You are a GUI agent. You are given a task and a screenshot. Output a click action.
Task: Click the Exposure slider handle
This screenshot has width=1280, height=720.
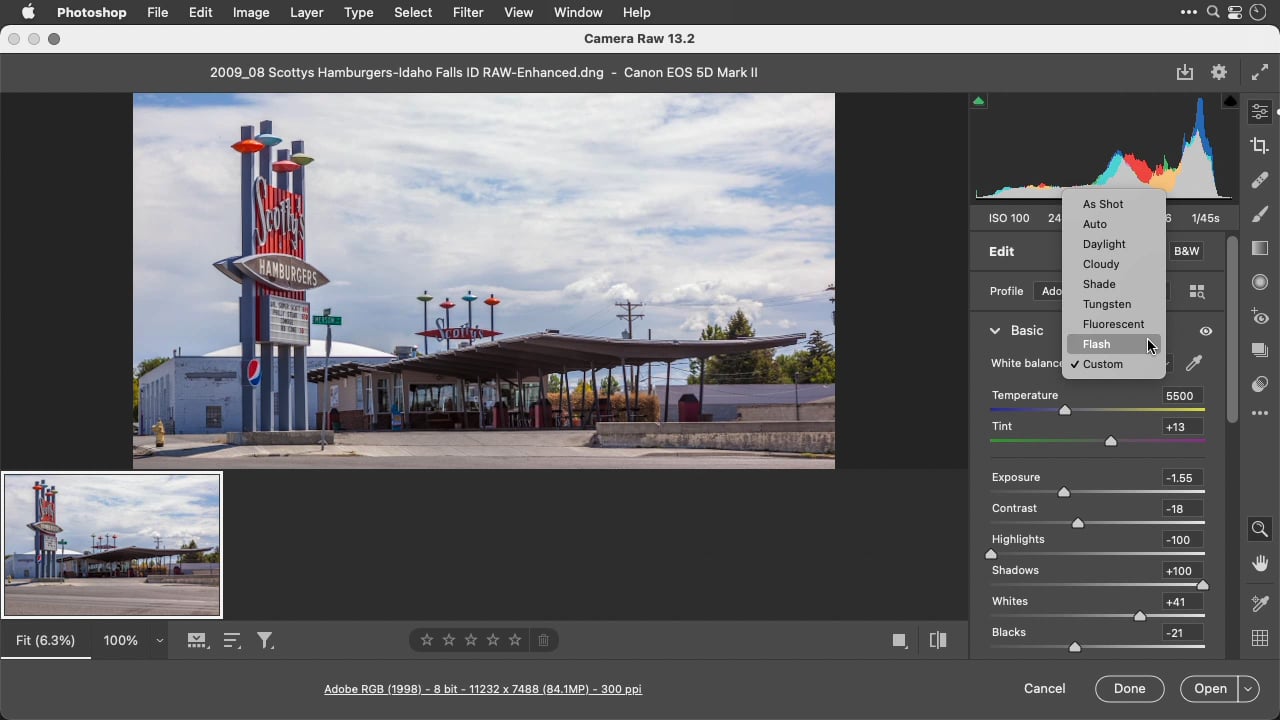[1064, 492]
